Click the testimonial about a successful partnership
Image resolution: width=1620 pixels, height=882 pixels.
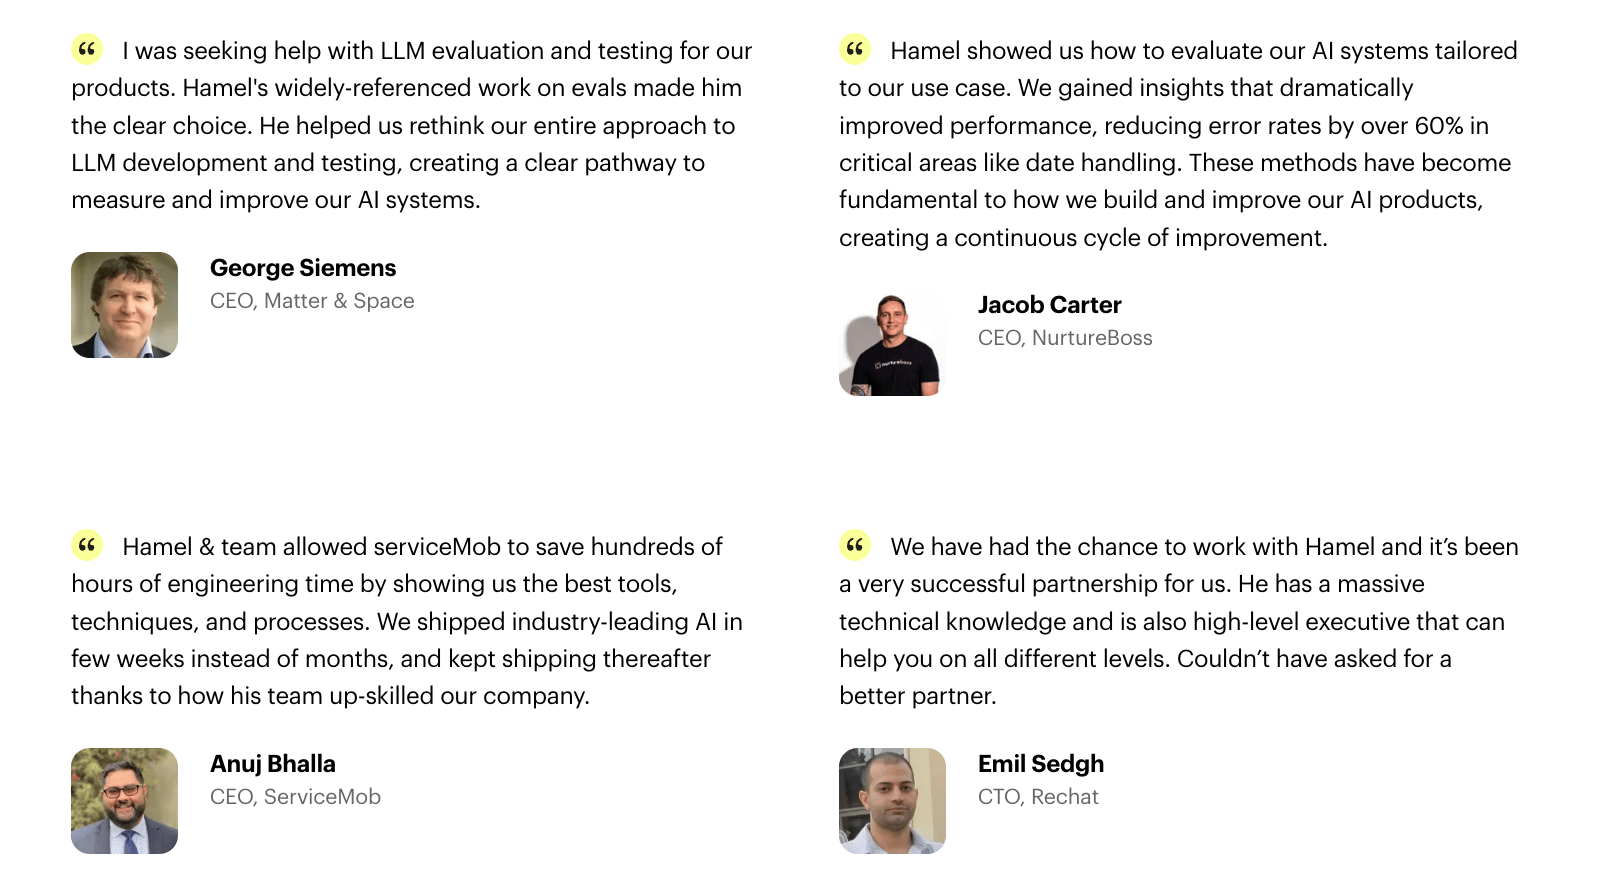coord(1179,621)
